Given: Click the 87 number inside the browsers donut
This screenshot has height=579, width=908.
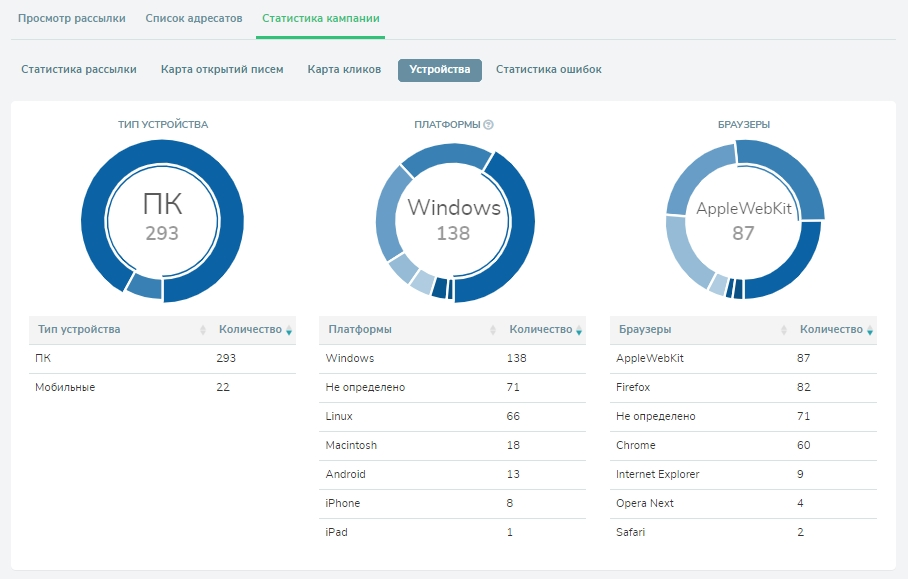Looking at the screenshot, I should 744,233.
